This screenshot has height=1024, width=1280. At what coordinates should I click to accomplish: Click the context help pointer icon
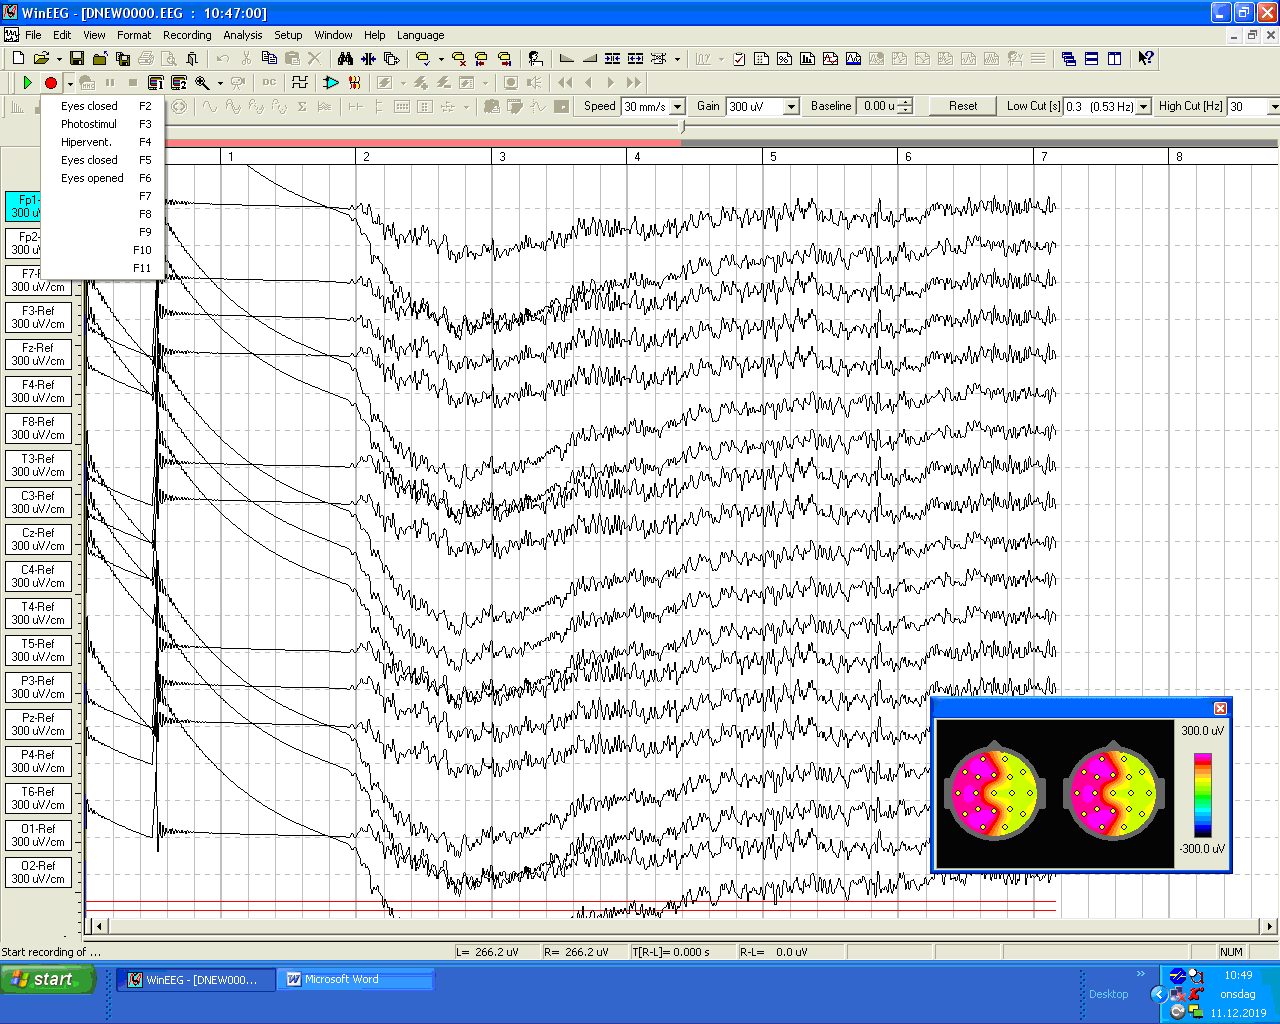tap(1146, 59)
